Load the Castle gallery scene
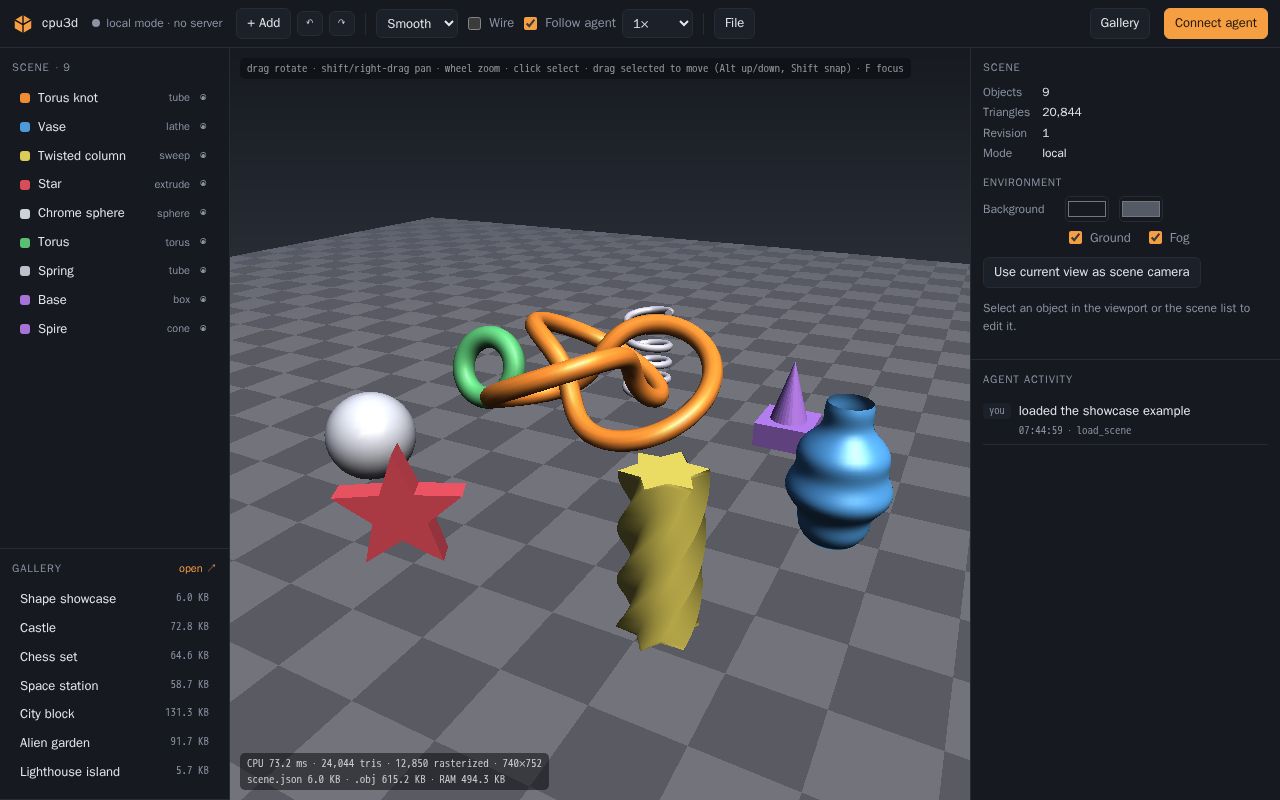Viewport: 1280px width, 800px height. tap(114, 628)
